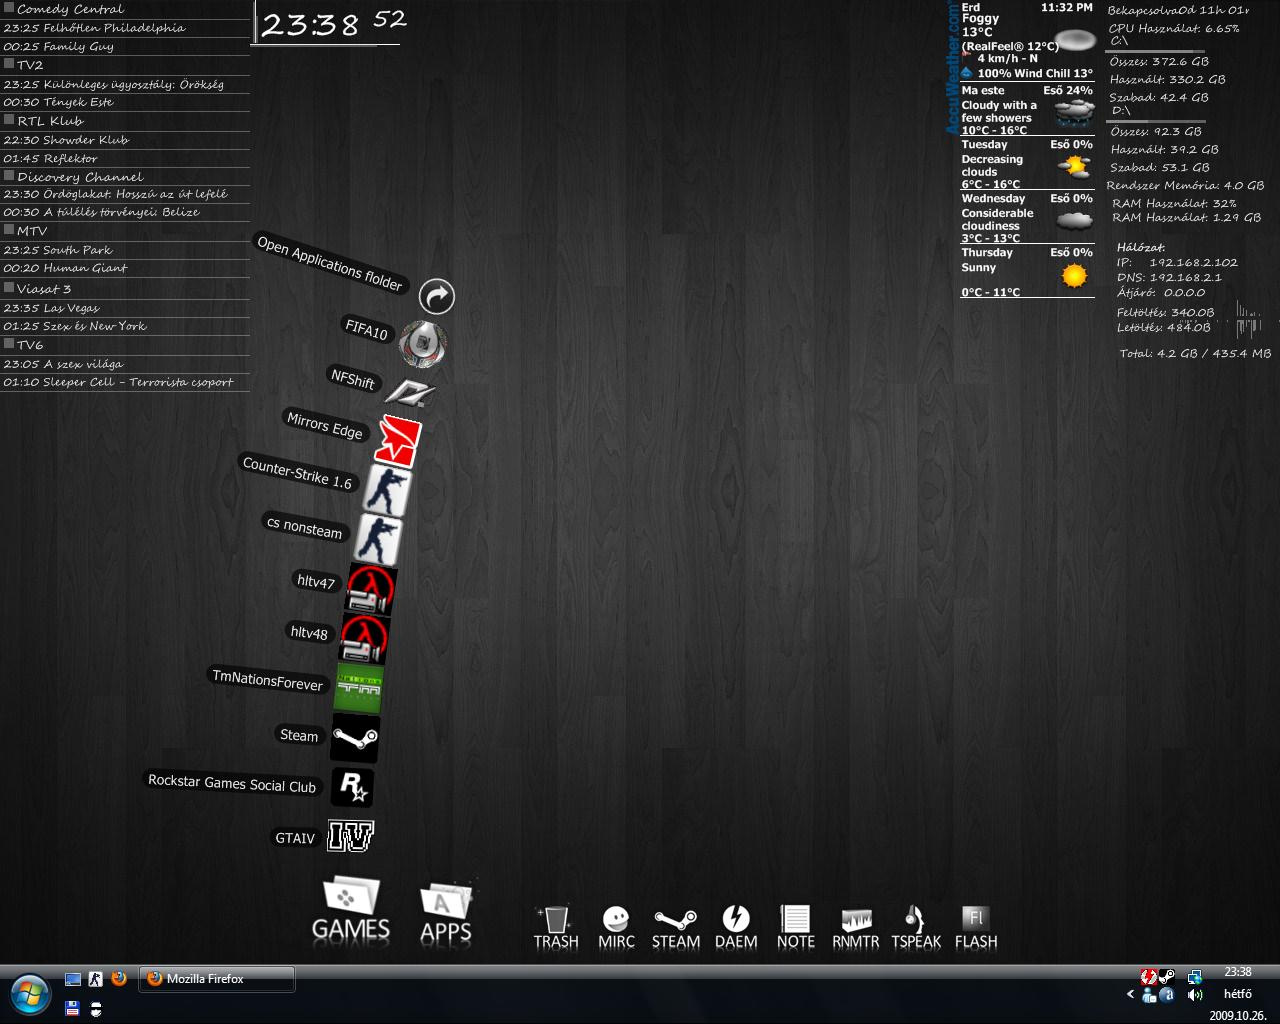Click RAM Használat 32% reading
Screen dimensions: 1280x1024
(x=1174, y=203)
